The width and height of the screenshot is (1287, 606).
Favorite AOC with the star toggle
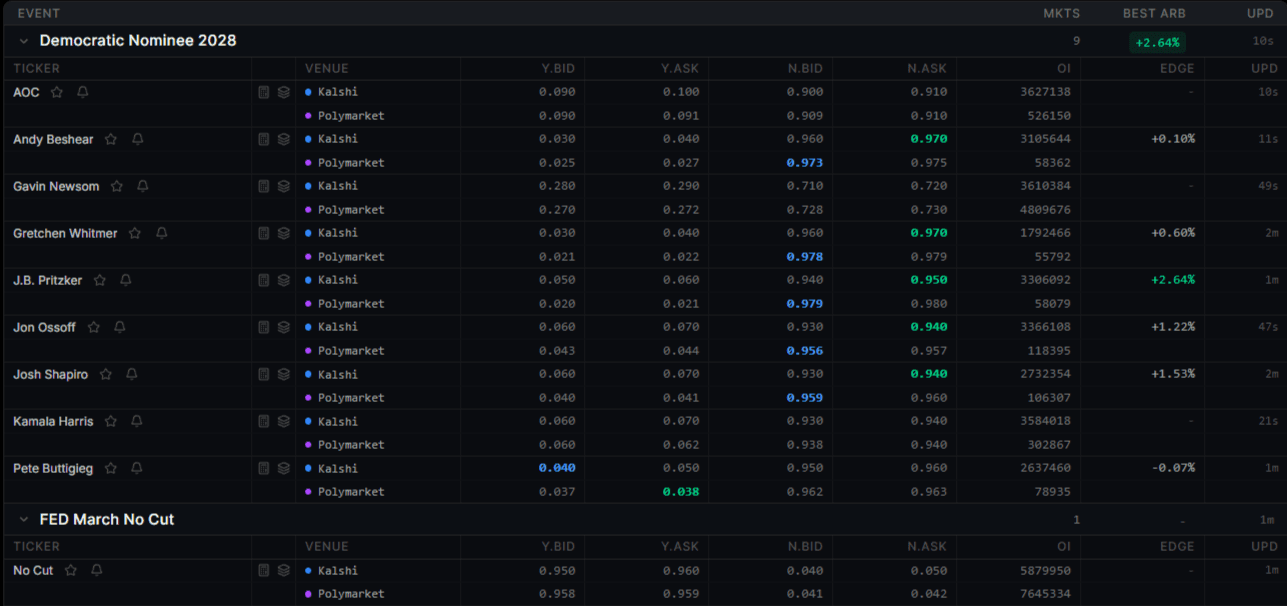[x=57, y=92]
